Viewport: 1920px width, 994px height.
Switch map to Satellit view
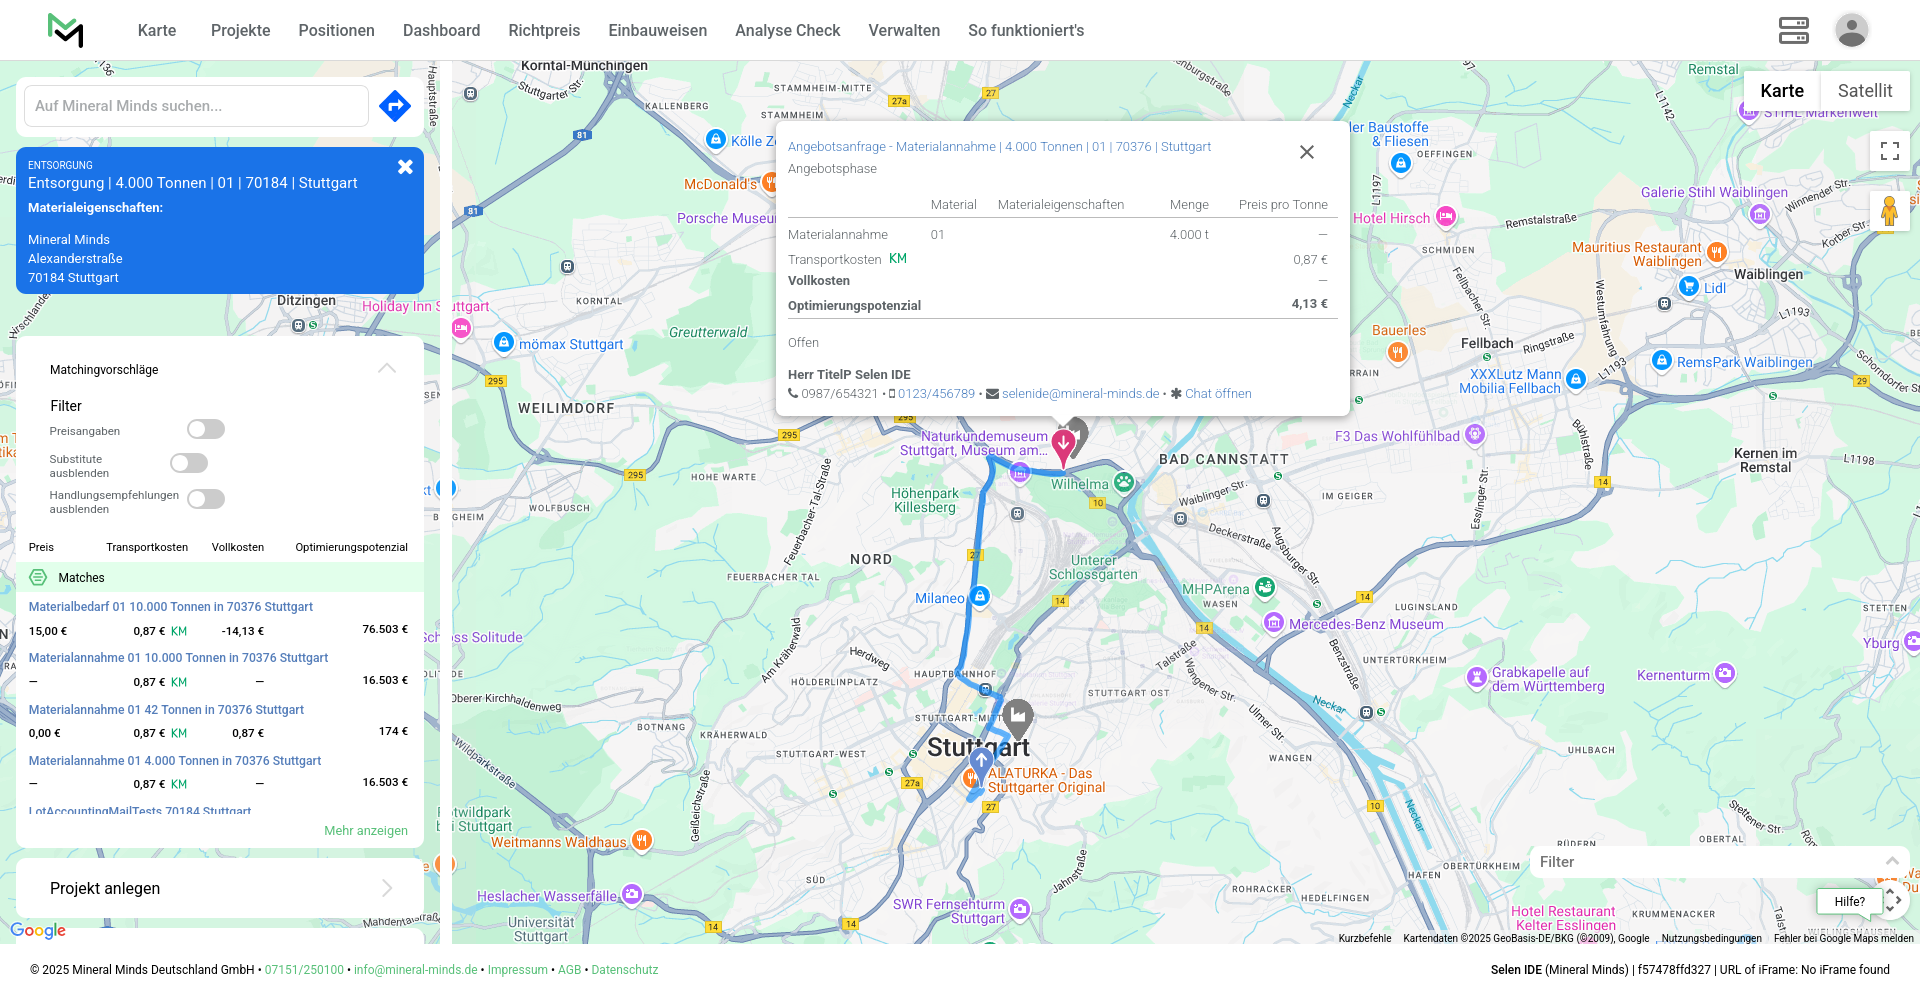pyautogui.click(x=1864, y=91)
